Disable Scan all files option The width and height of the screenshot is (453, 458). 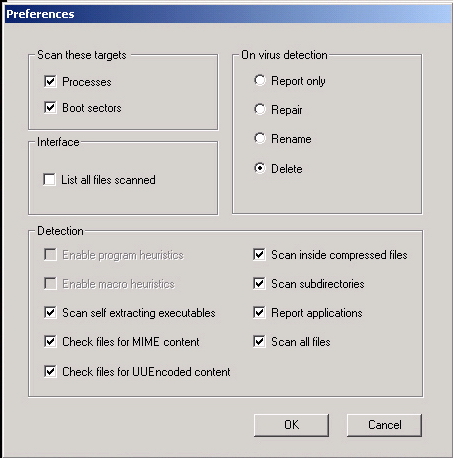(x=259, y=342)
